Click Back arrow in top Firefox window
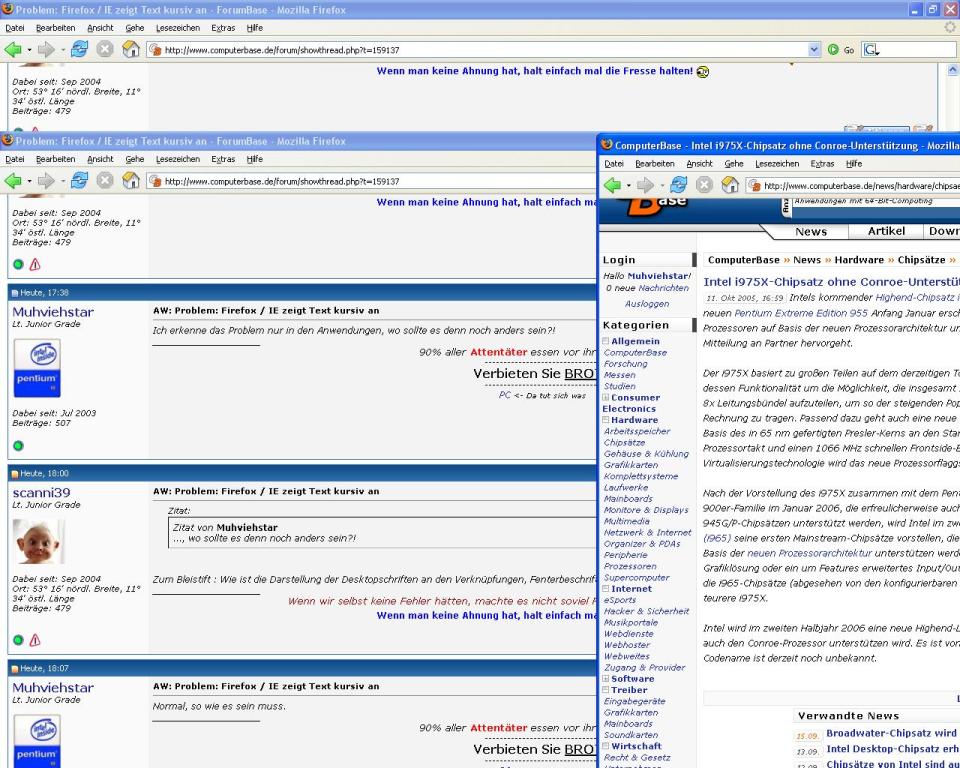 (x=13, y=50)
